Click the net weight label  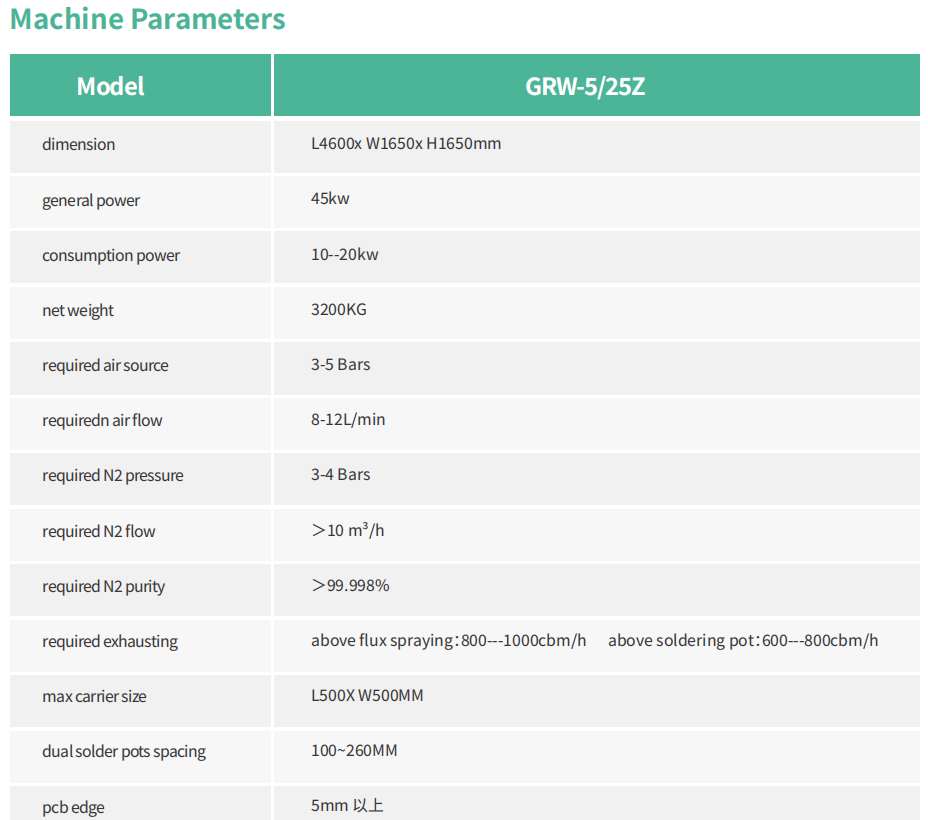(x=78, y=311)
